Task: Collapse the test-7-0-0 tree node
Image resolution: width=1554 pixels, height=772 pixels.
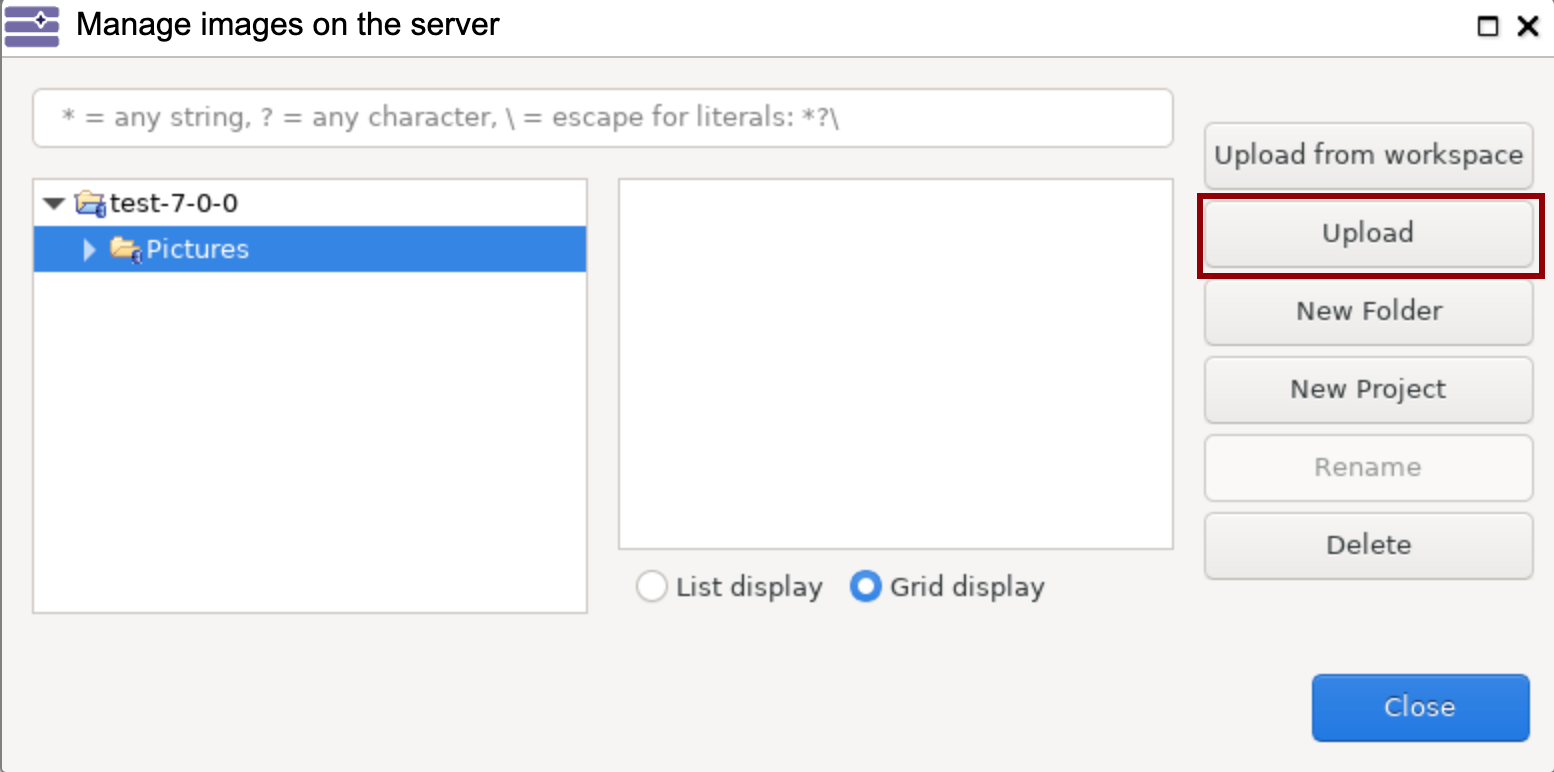Action: tap(54, 204)
